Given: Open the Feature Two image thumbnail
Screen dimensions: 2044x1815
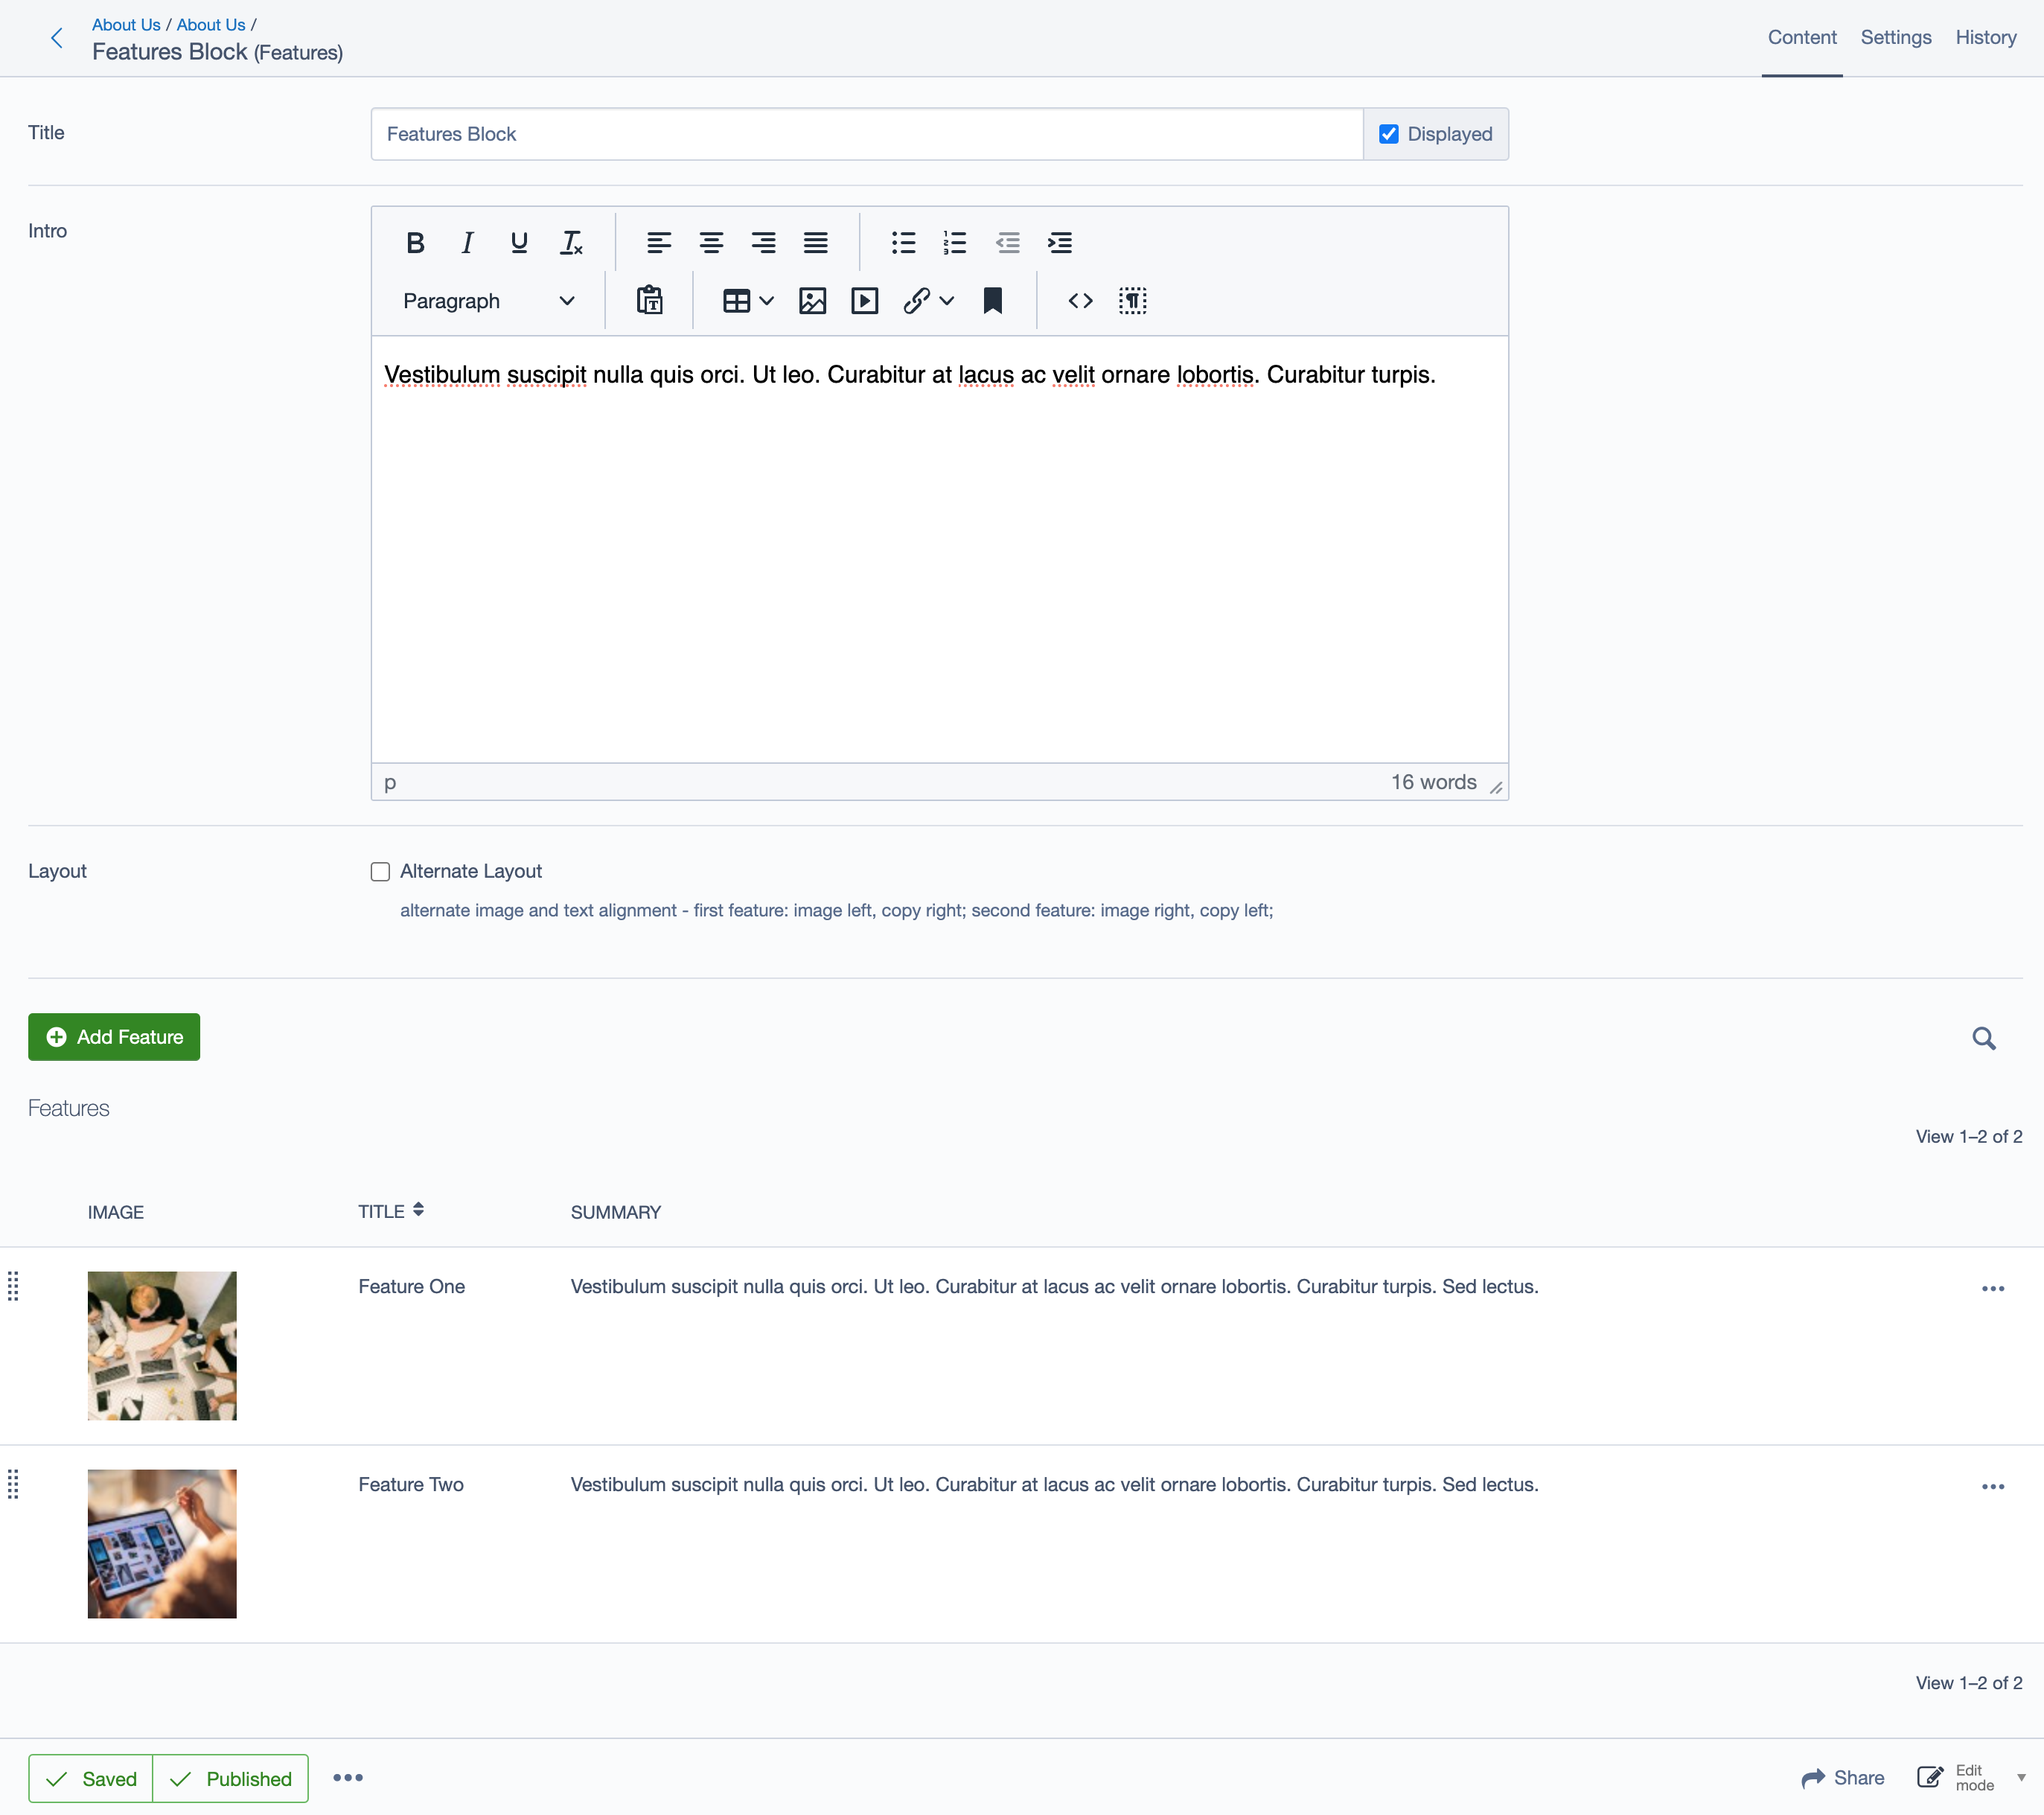Looking at the screenshot, I should (162, 1543).
